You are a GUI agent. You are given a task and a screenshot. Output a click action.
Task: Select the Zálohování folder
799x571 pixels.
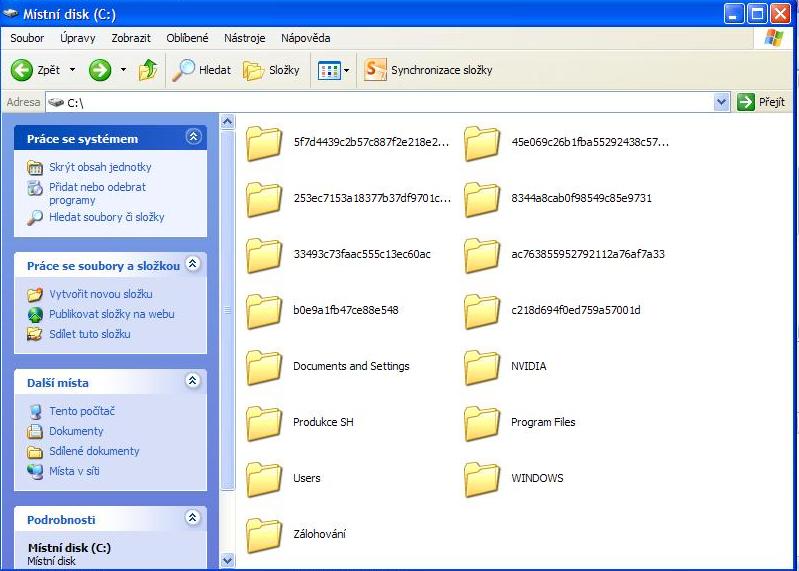tap(264, 535)
